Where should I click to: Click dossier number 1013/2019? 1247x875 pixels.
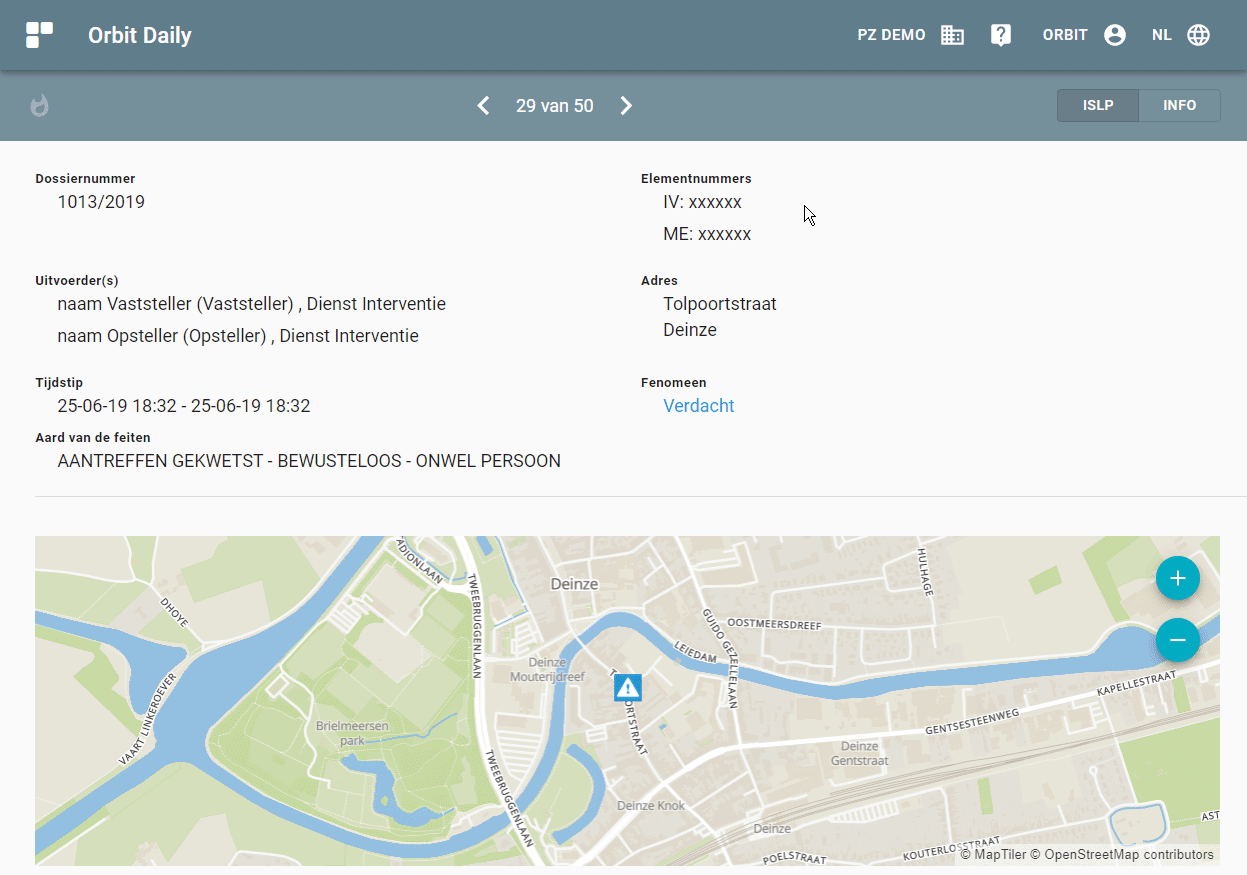101,201
